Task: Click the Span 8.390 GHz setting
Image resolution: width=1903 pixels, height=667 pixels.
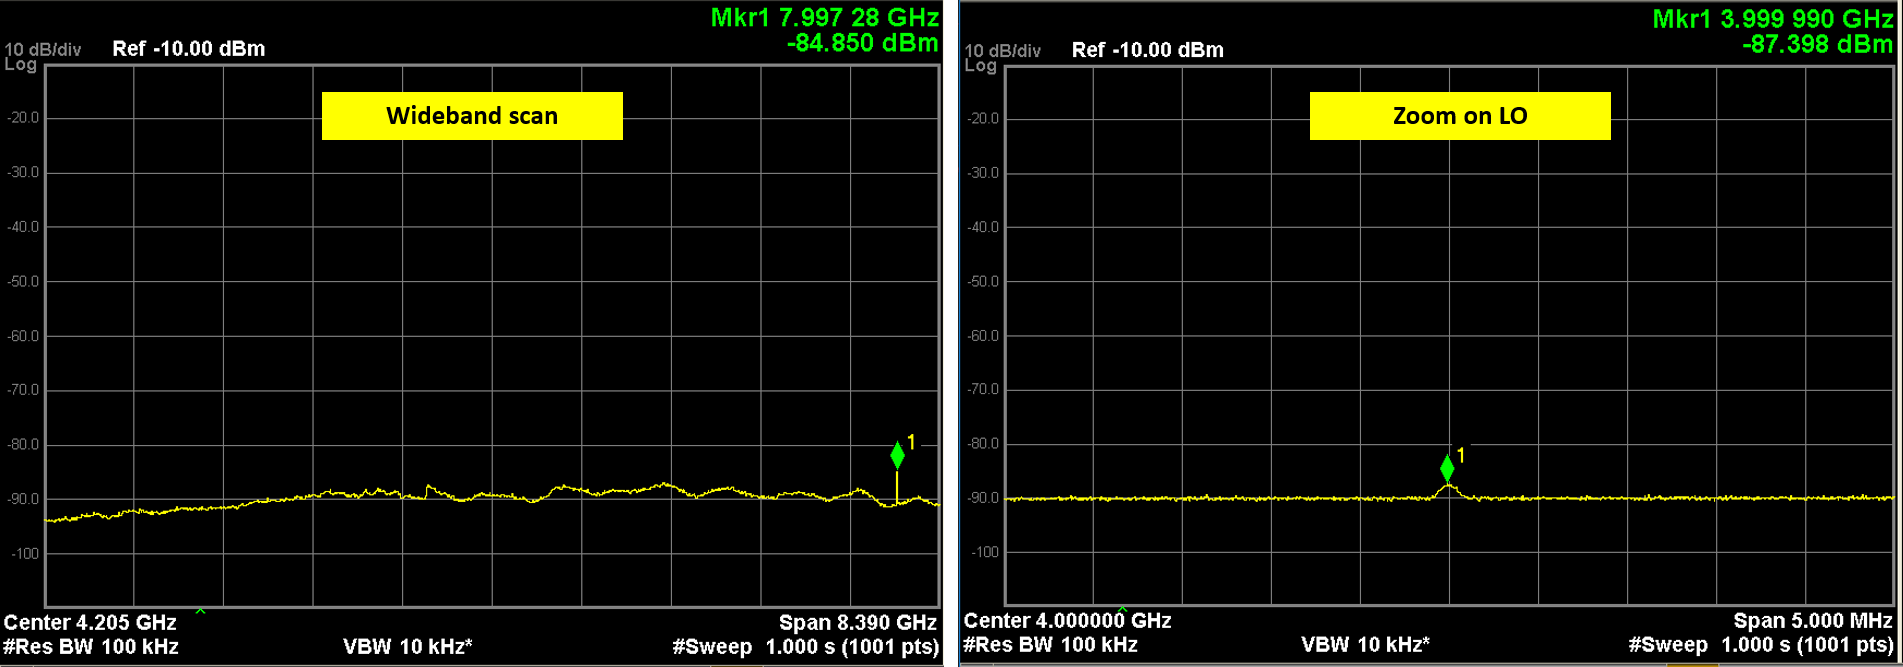Action: 857,623
